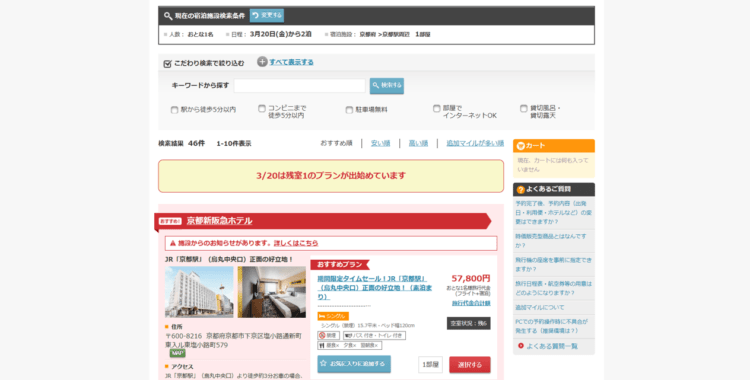The width and height of the screenshot is (750, 380).
Task: Open the 1部屋 room count dropdown
Action: pyautogui.click(x=430, y=364)
